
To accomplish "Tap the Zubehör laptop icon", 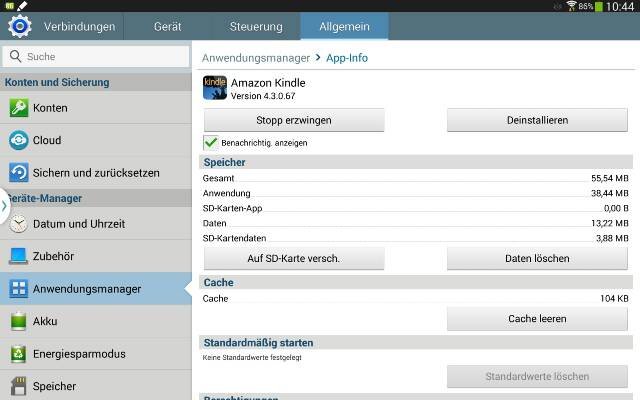I will [x=19, y=256].
